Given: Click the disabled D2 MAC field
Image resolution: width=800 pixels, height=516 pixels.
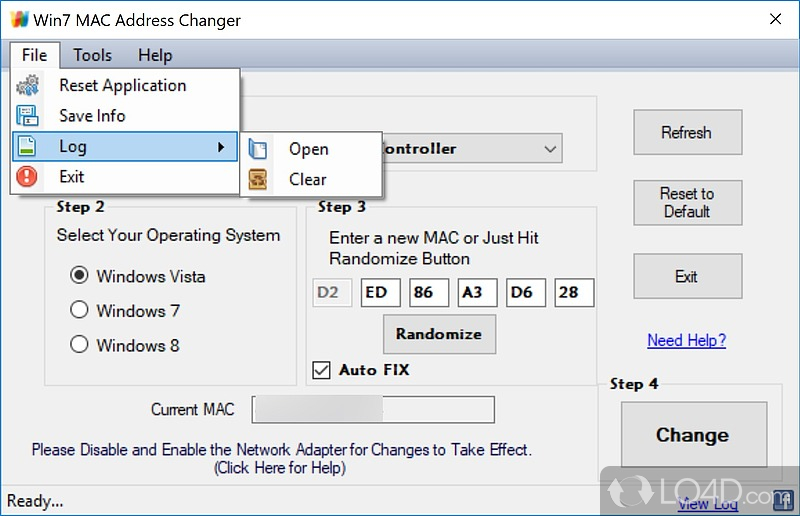Looking at the screenshot, I should coord(332,292).
